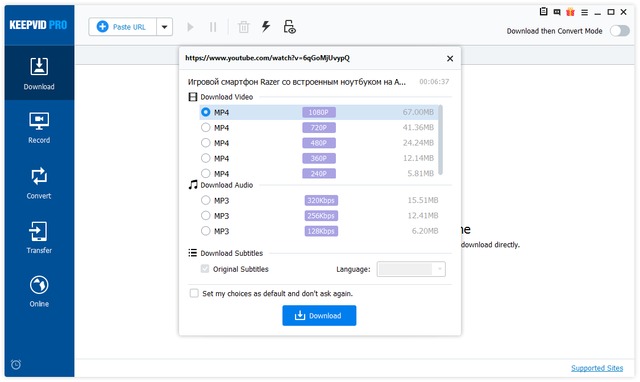Viewport: 640px width, 382px height.
Task: Click the 720P resolution badge
Action: coord(319,128)
